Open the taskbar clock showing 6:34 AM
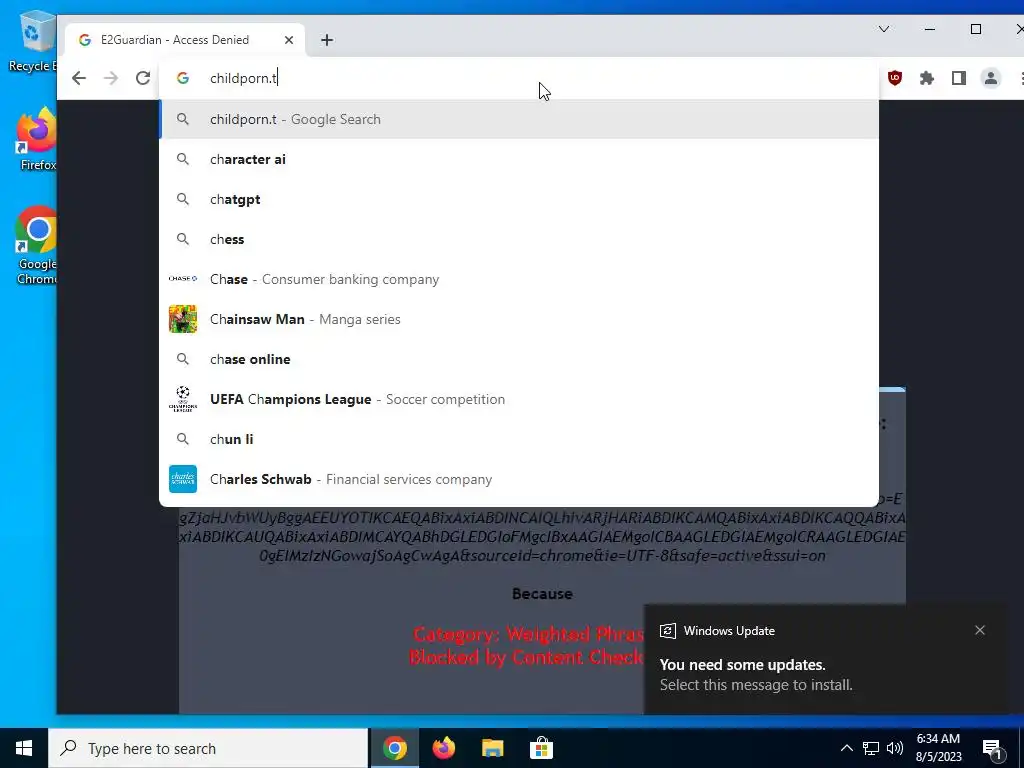The height and width of the screenshot is (768, 1024). tap(938, 748)
